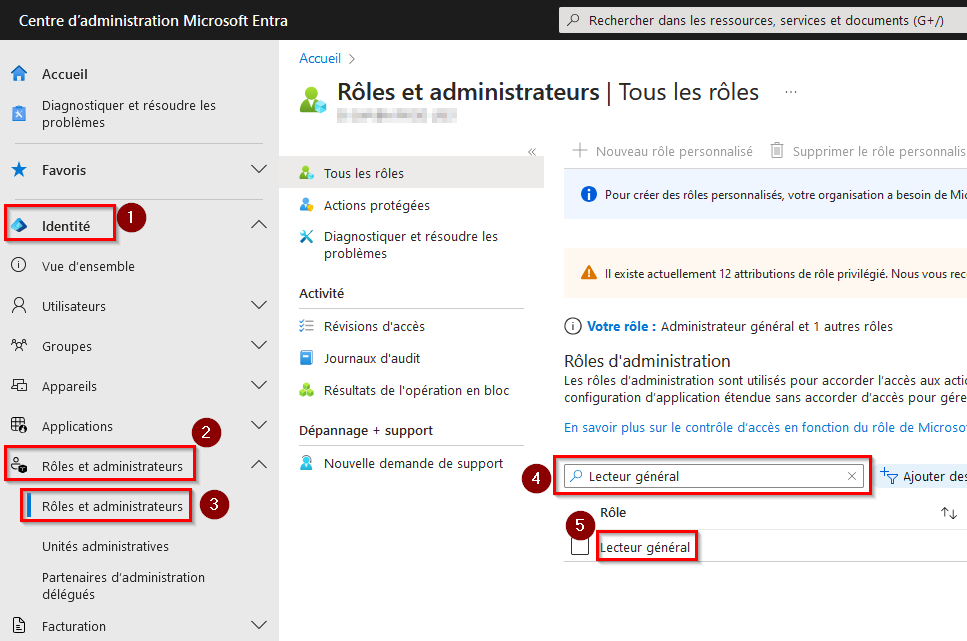
Task: Click the top search bar for resources
Action: pyautogui.click(x=763, y=20)
